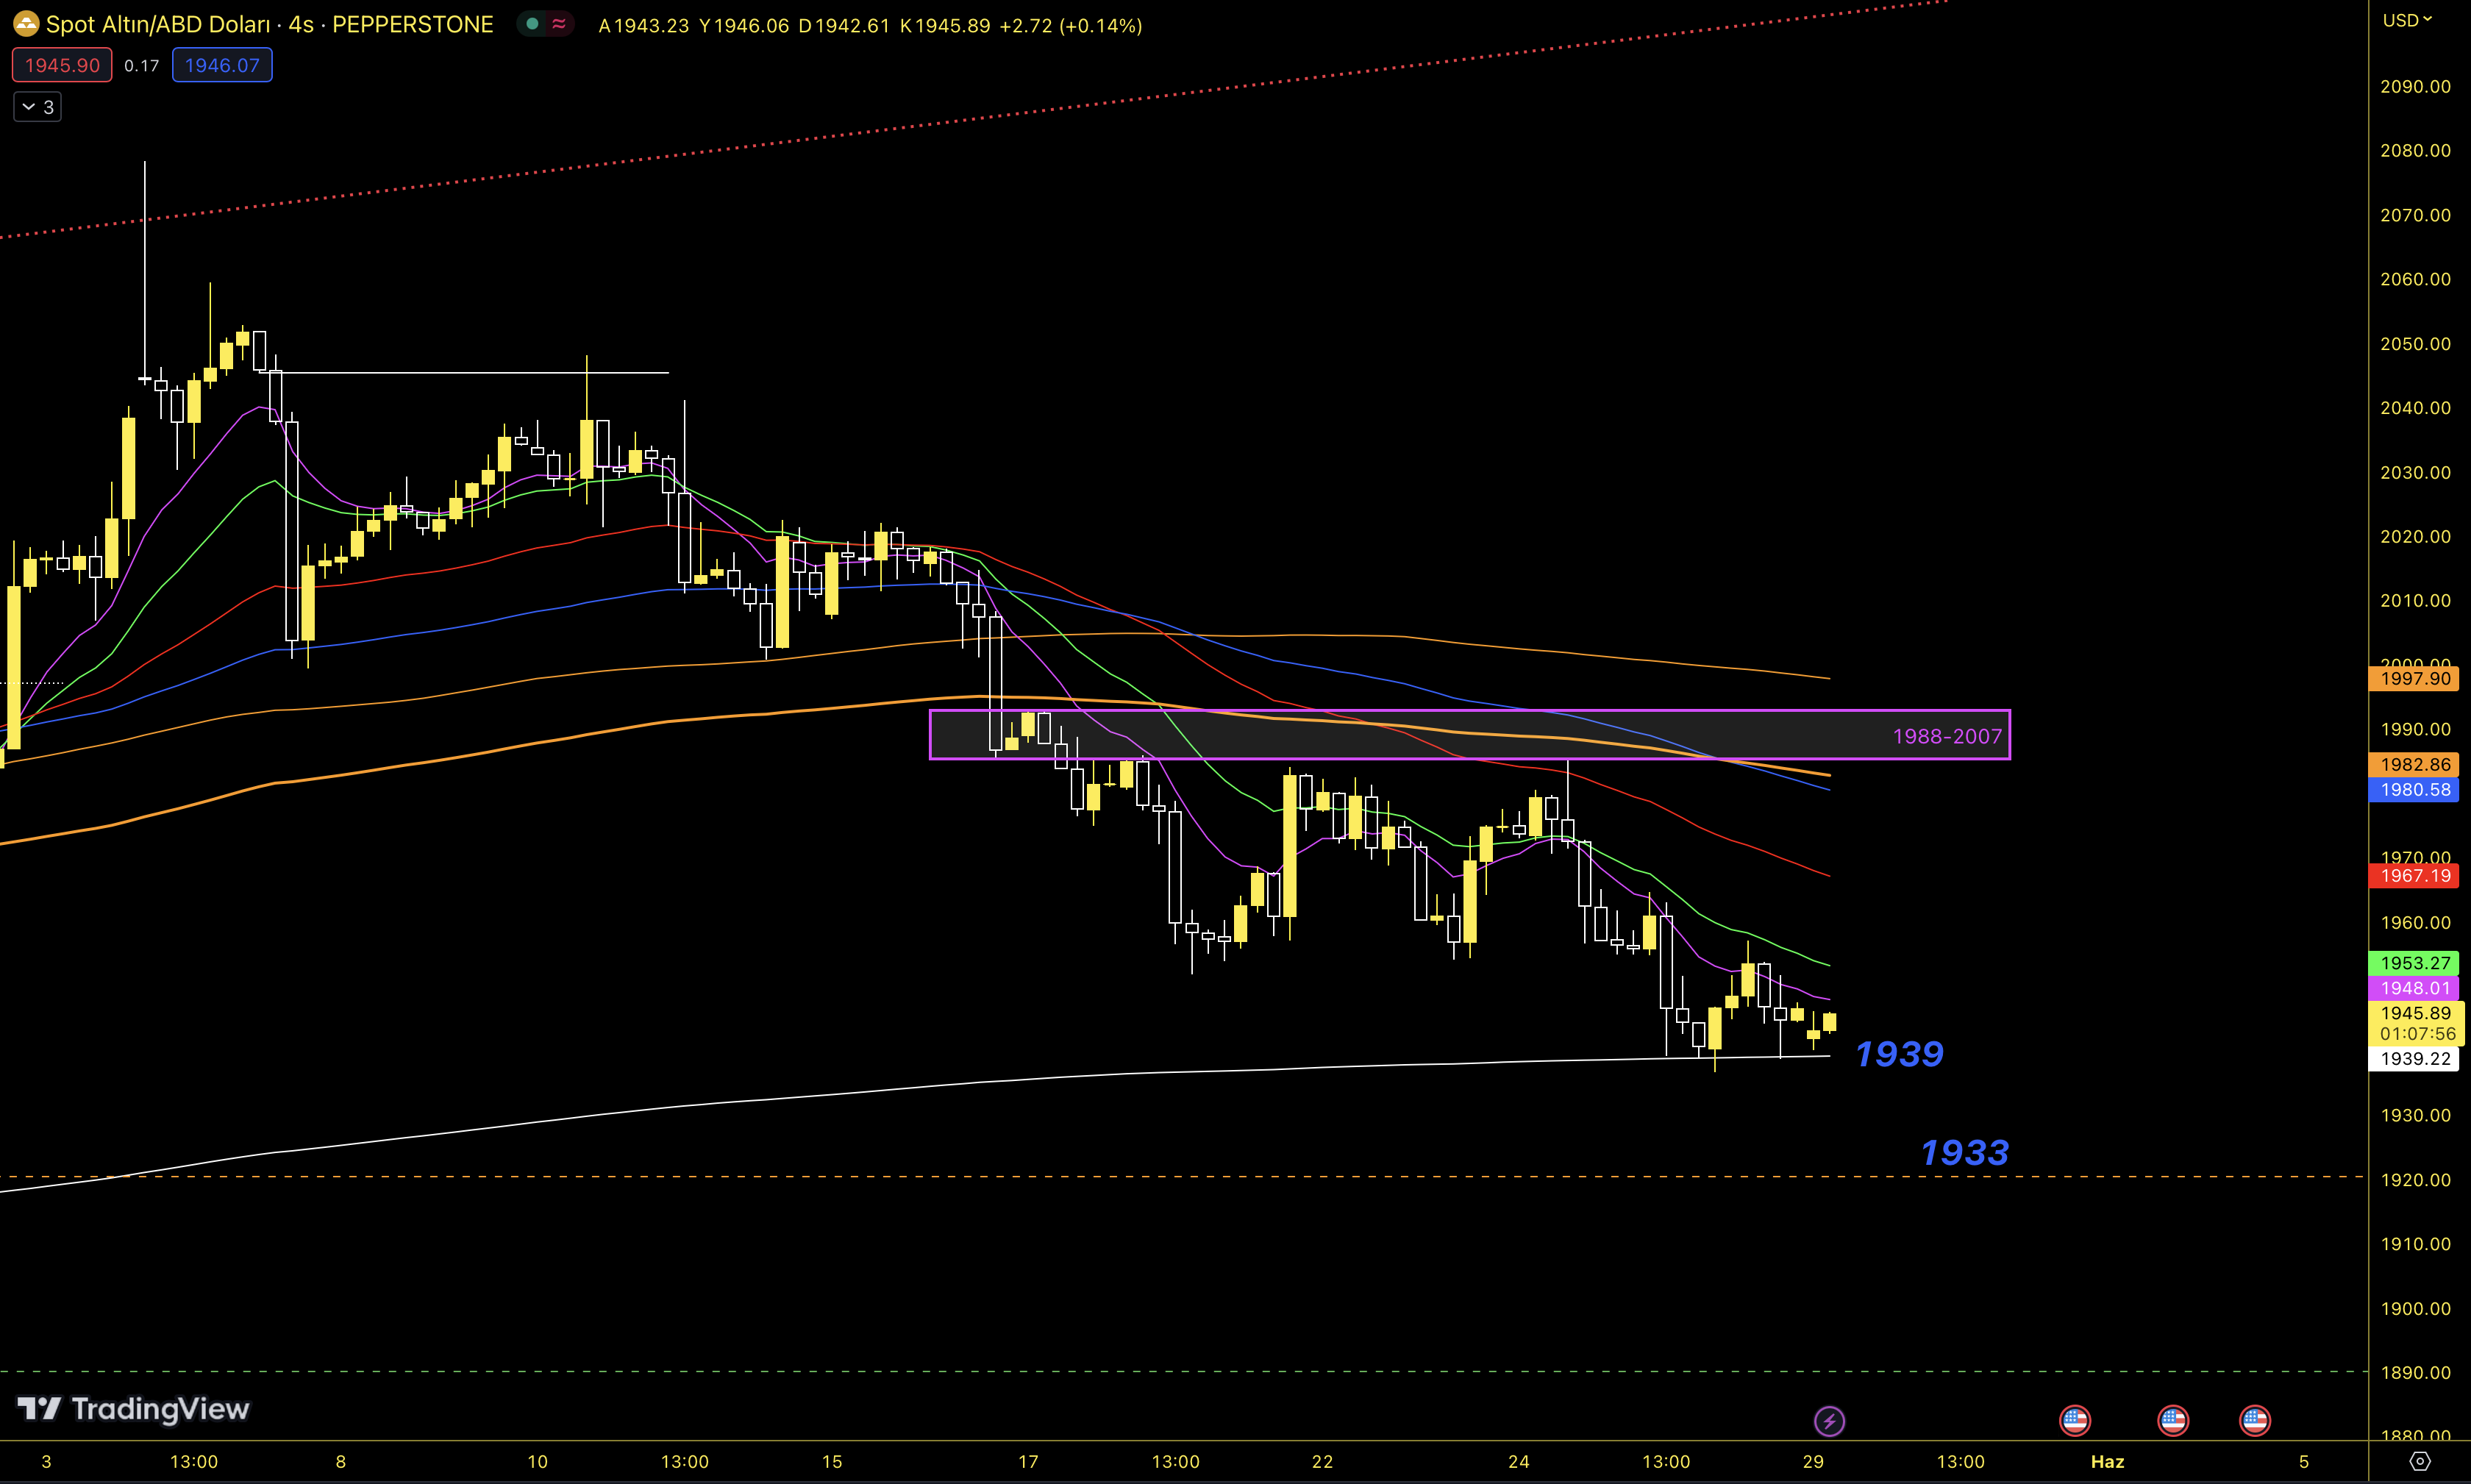The image size is (2471, 1484).
Task: Select the blue 1939 text annotation
Action: (1899, 1054)
